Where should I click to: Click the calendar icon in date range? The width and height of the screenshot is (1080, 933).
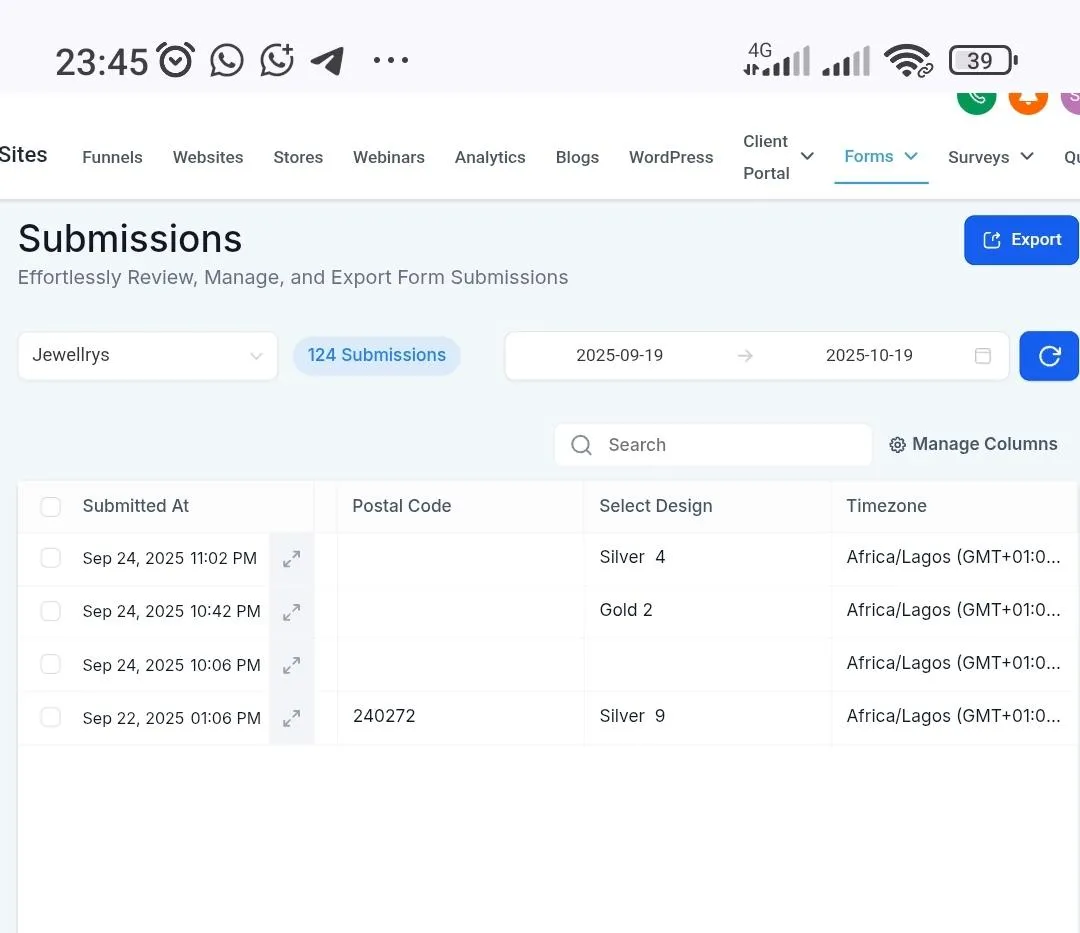(x=983, y=355)
